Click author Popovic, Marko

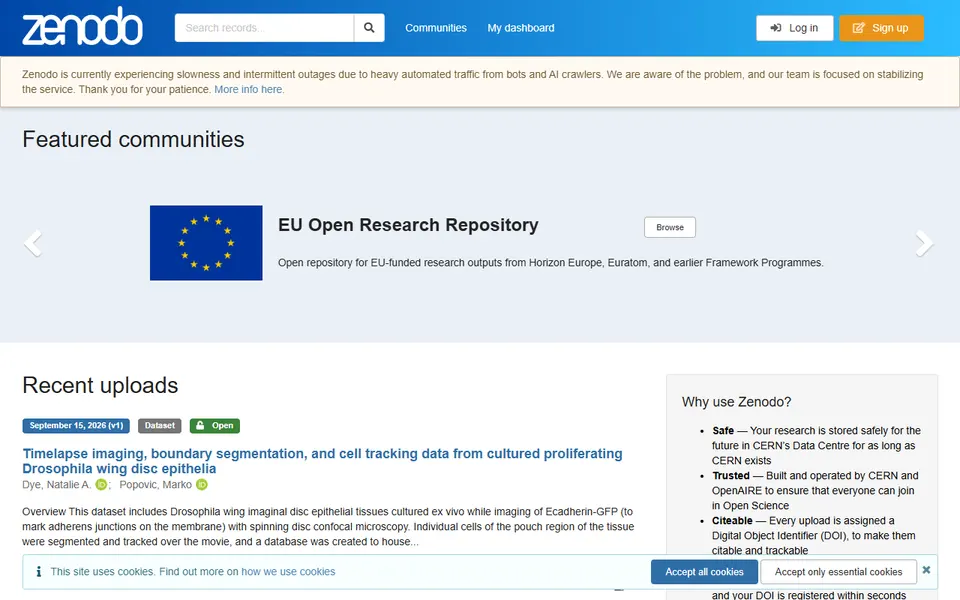coord(156,484)
